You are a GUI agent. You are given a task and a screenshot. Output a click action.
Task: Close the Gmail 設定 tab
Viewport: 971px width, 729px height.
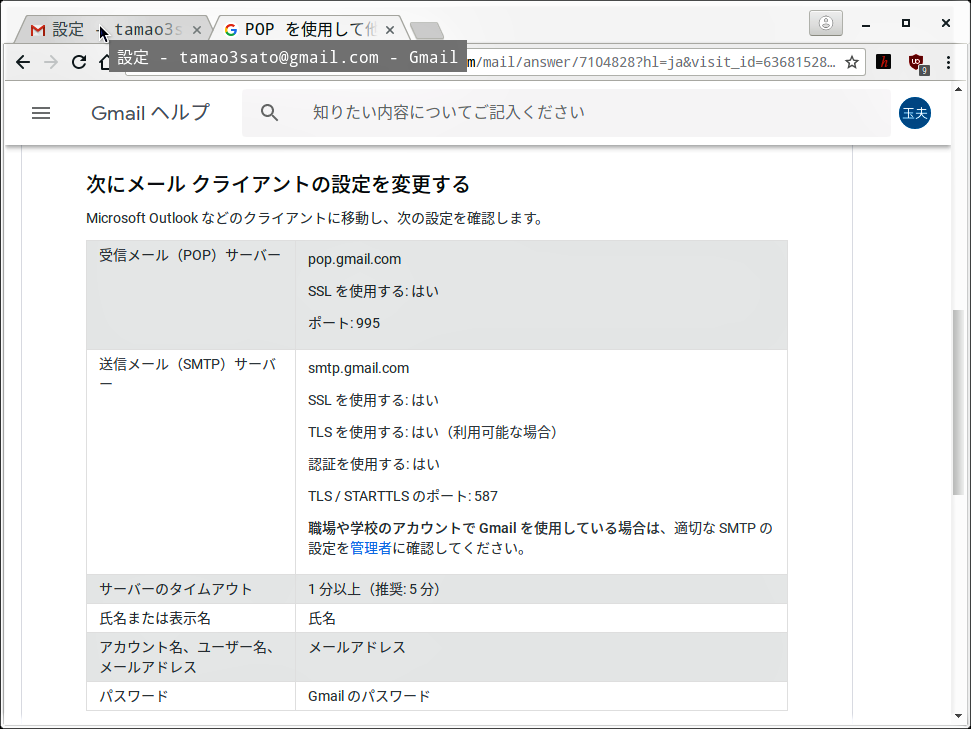197,30
